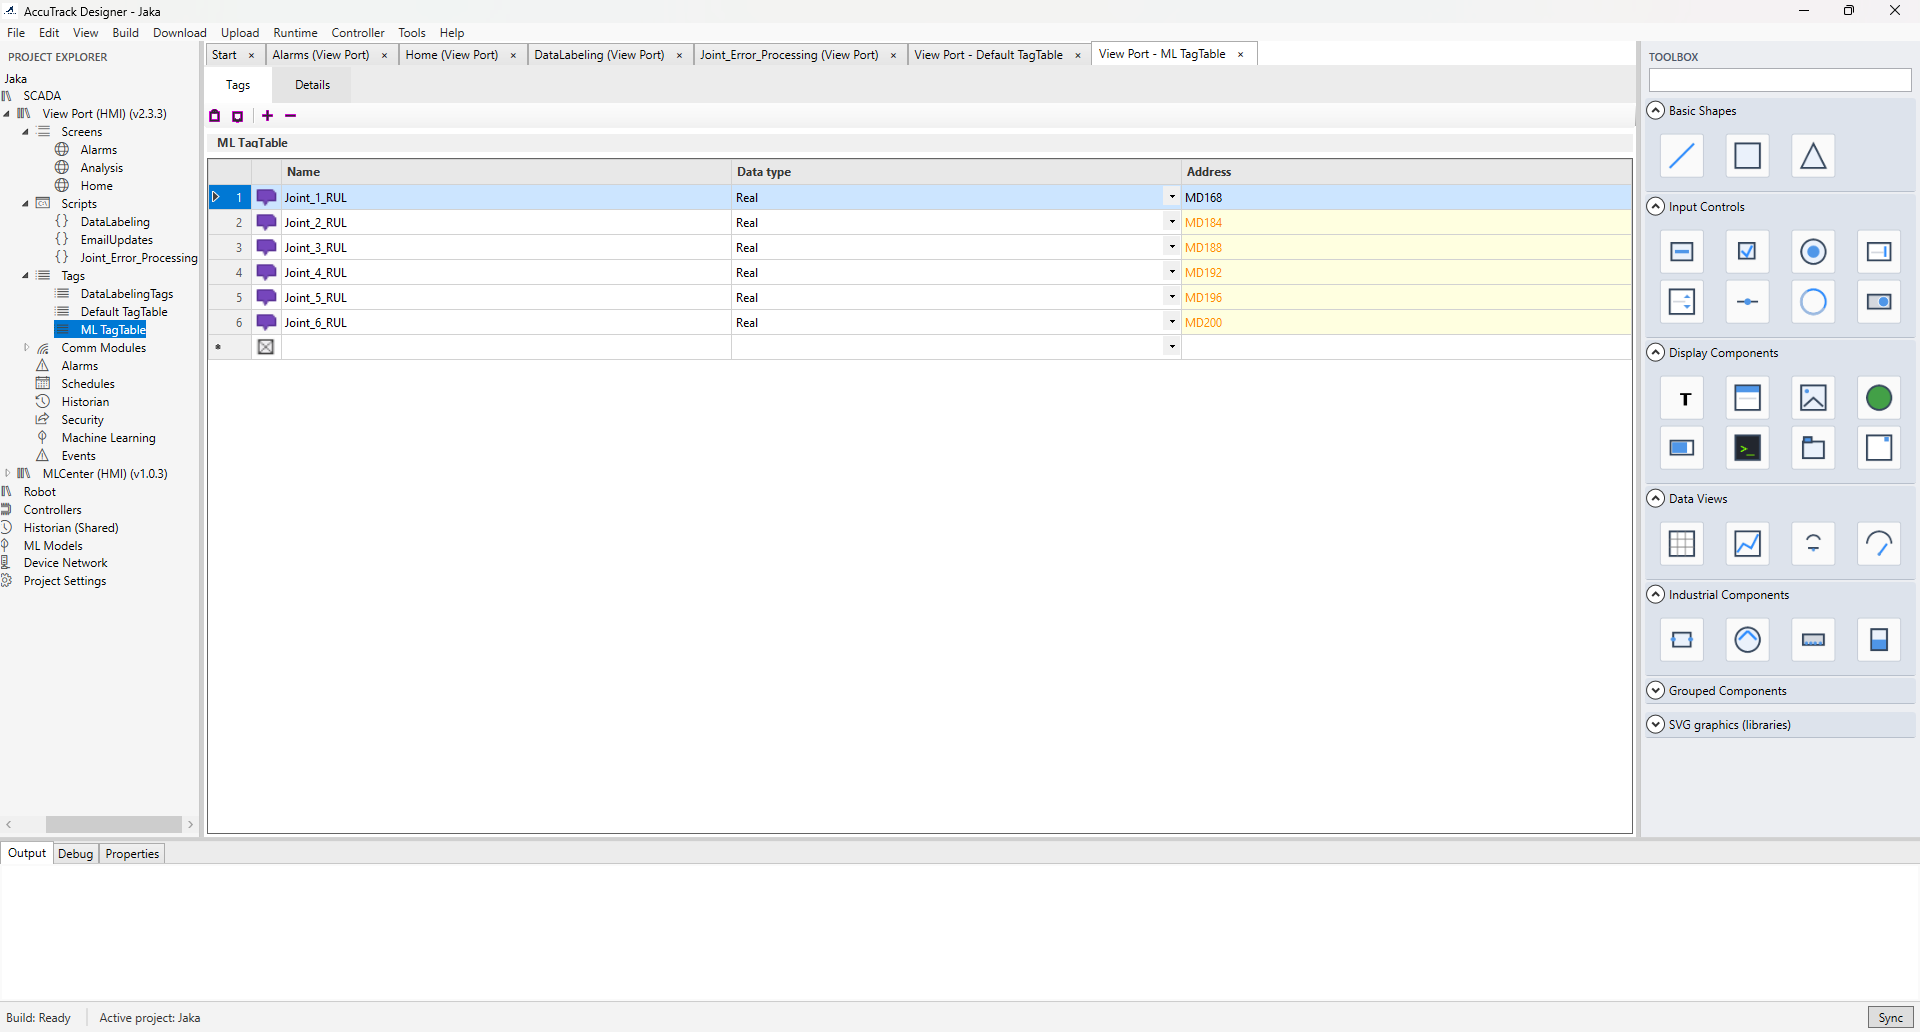
Task: Click the project explorer horizontal scrollbar
Action: [x=113, y=825]
